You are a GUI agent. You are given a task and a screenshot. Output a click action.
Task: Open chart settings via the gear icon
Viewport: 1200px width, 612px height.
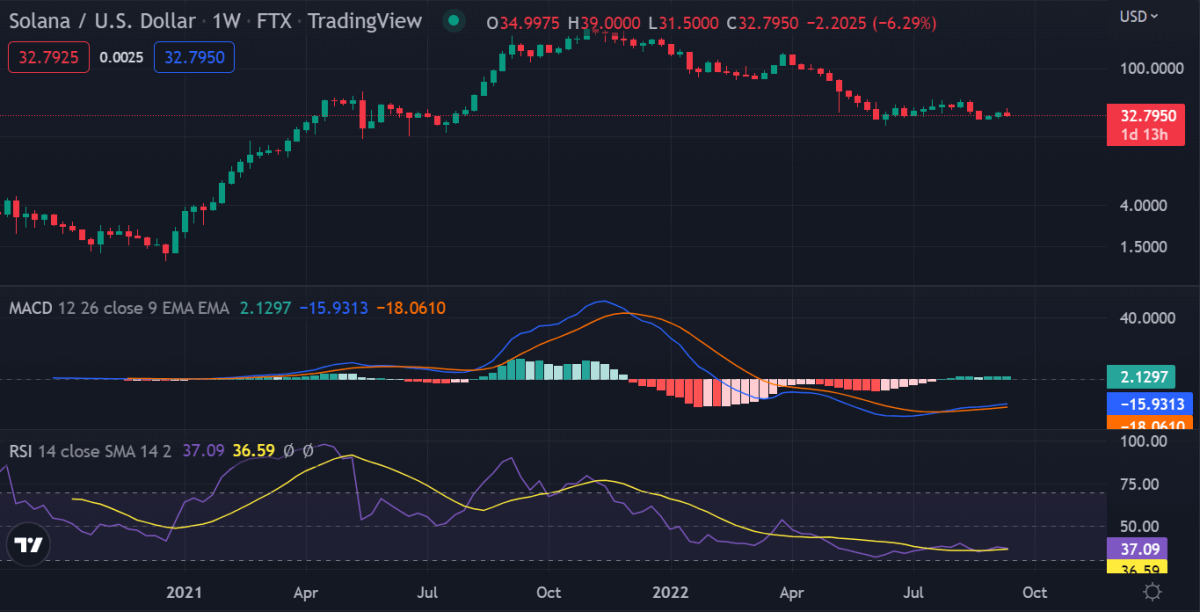point(1152,591)
